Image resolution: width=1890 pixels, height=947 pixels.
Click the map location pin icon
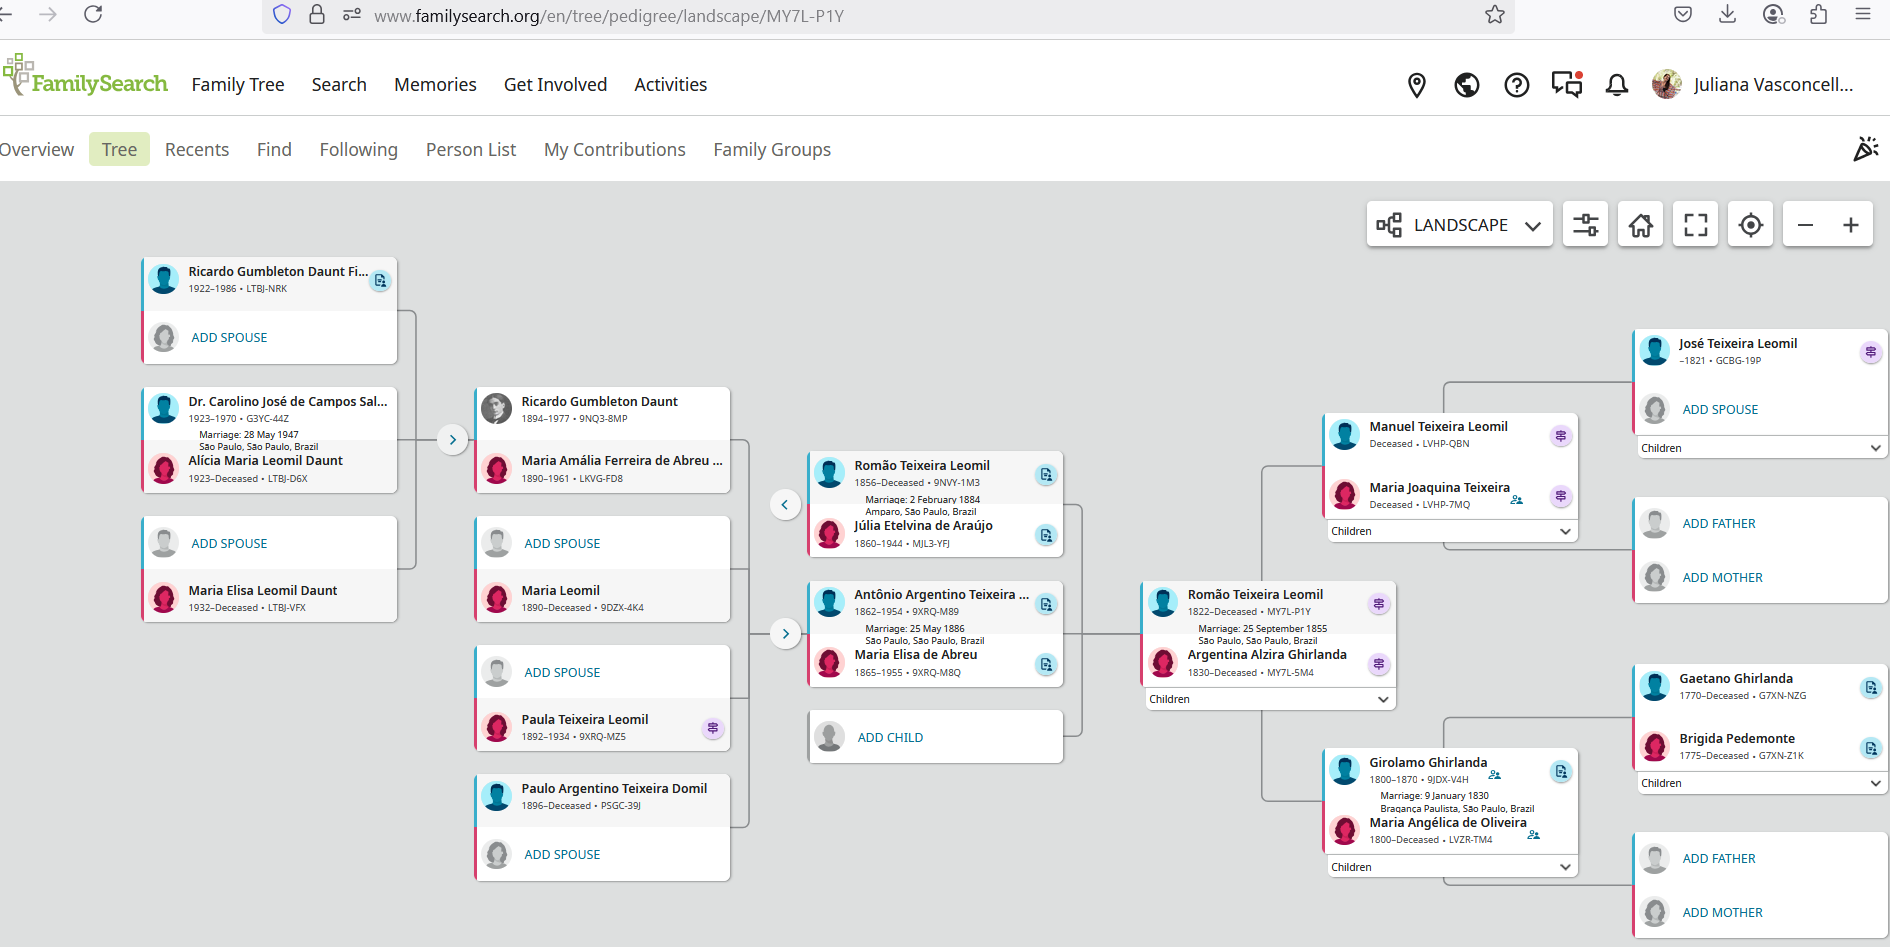pyautogui.click(x=1416, y=85)
